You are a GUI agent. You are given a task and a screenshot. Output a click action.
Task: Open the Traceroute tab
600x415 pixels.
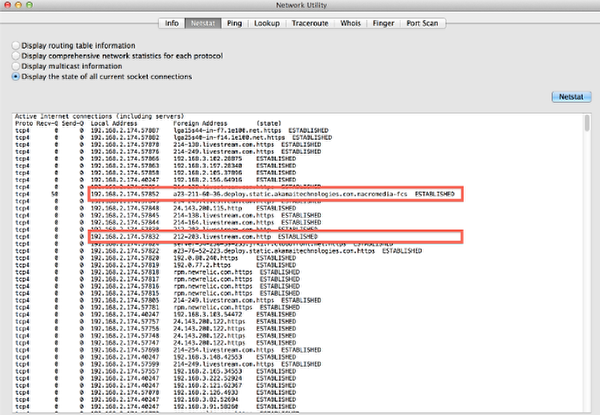(310, 23)
